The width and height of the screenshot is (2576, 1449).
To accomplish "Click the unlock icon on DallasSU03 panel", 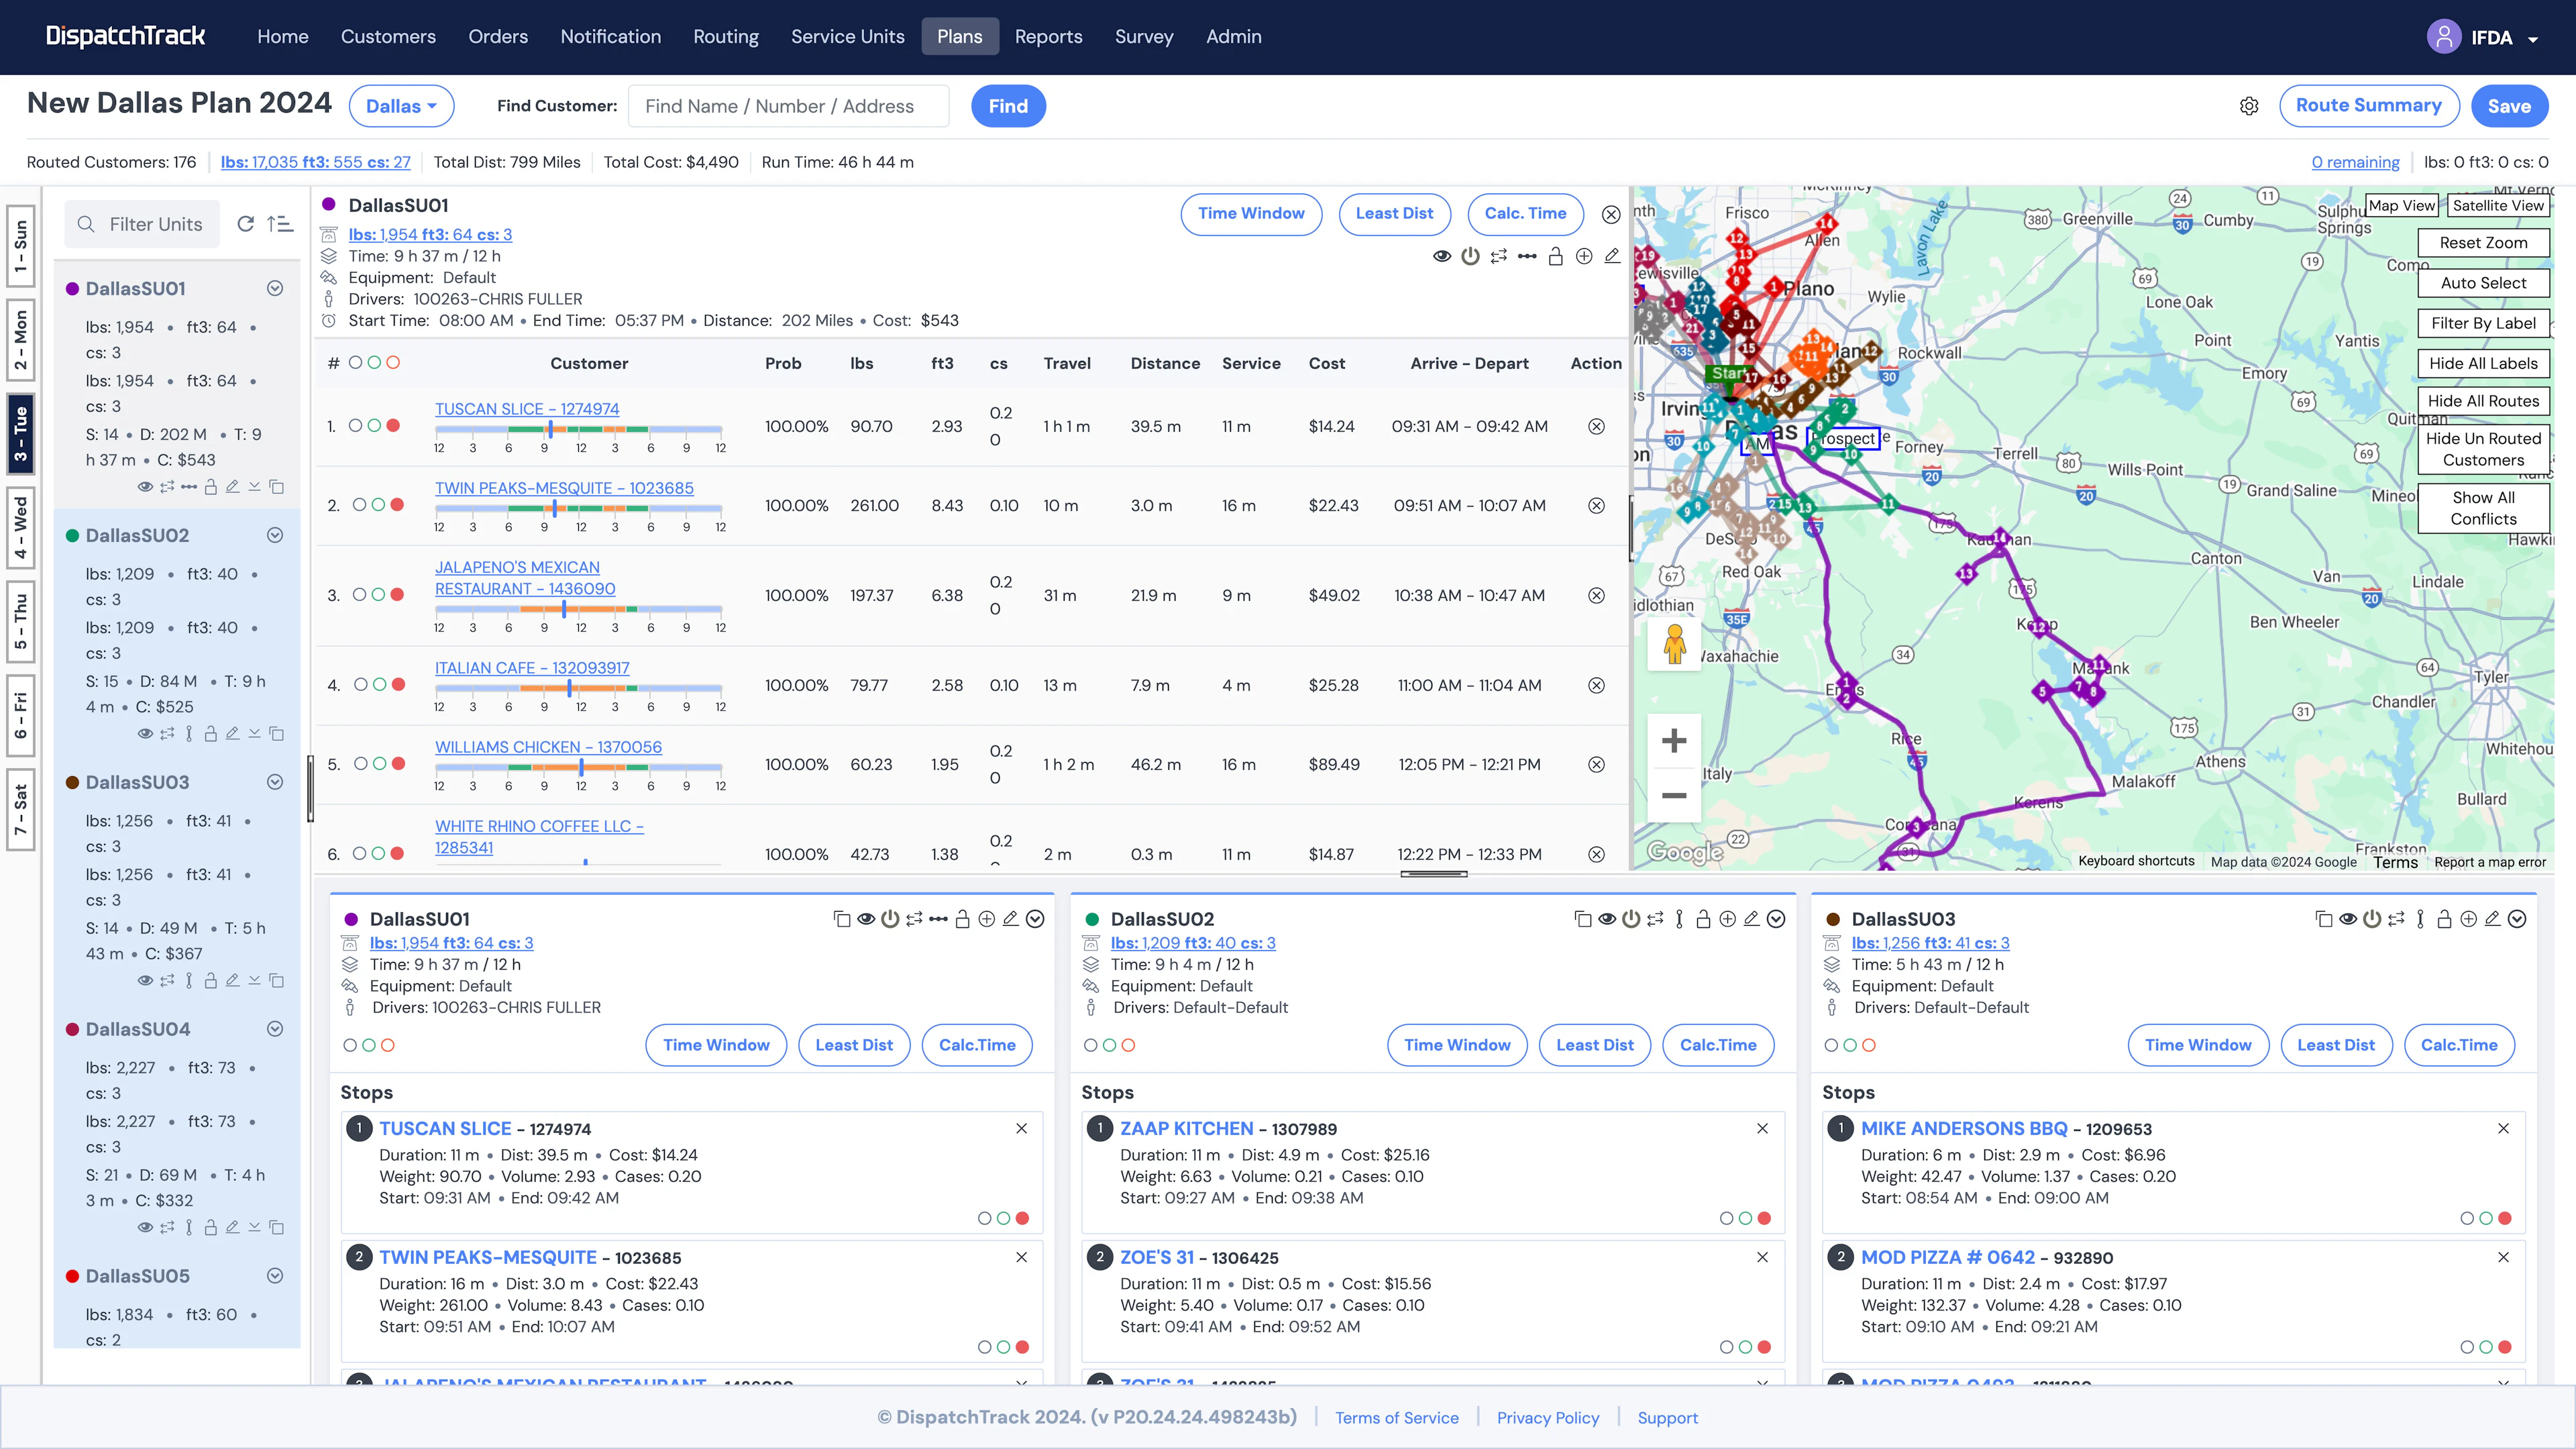I will [x=2444, y=918].
